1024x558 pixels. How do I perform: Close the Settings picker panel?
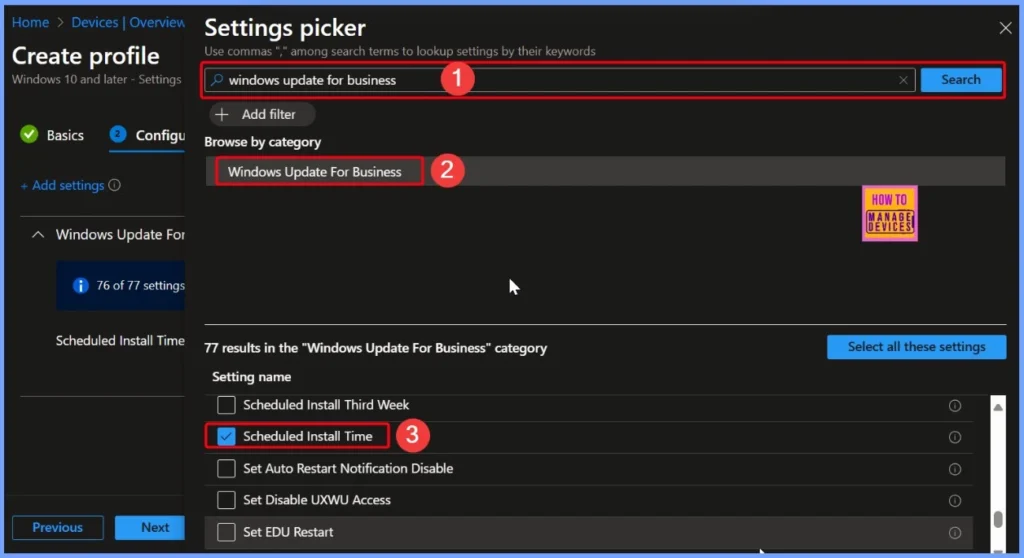(1004, 28)
